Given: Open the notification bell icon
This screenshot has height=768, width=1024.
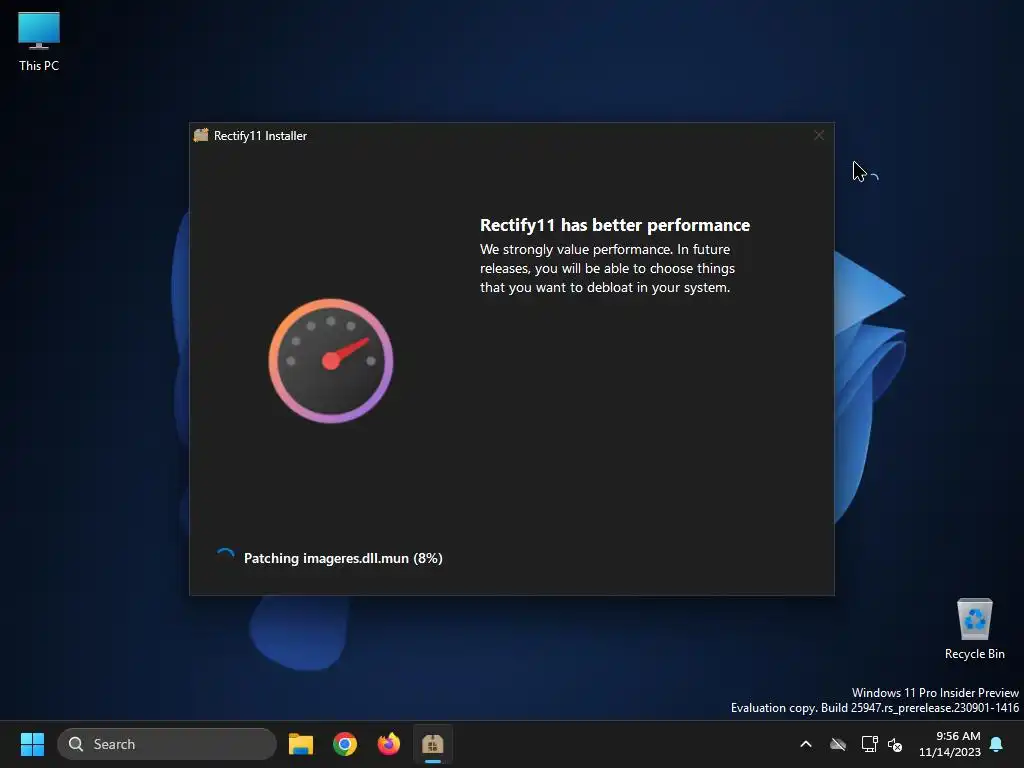Looking at the screenshot, I should [997, 744].
